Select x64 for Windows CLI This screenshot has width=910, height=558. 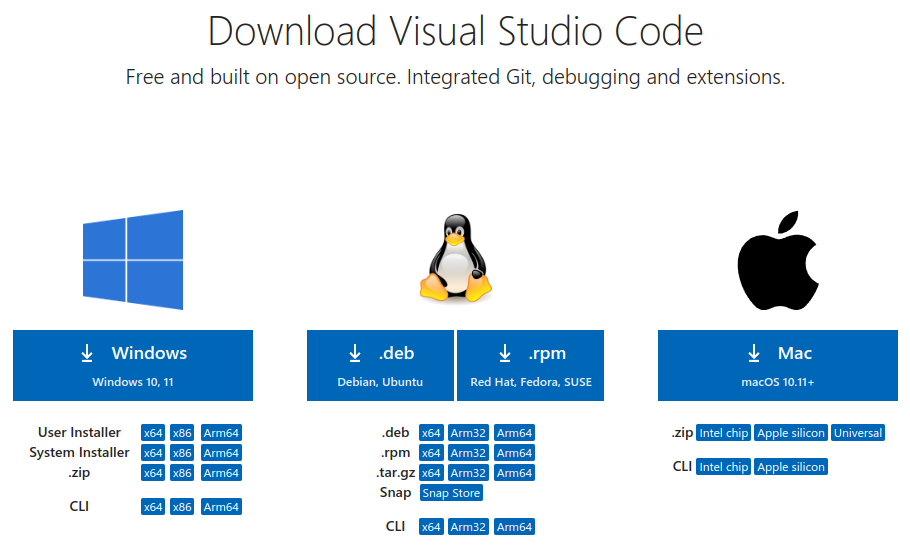(153, 507)
